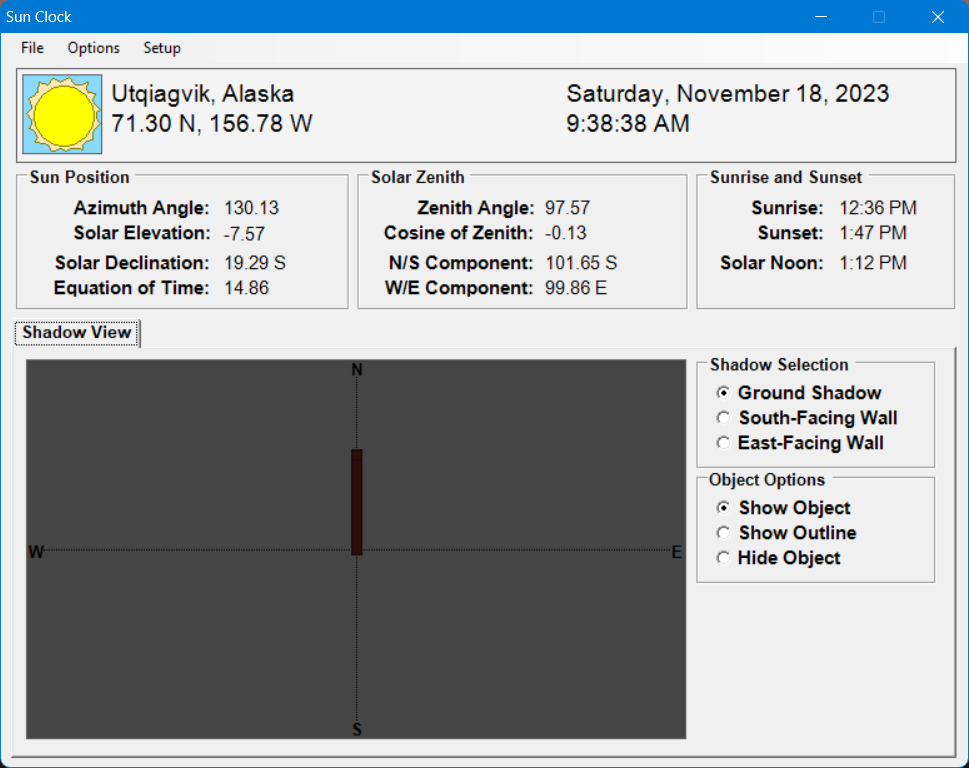
Task: Click the N compass marker in the shadow view
Action: 357,371
